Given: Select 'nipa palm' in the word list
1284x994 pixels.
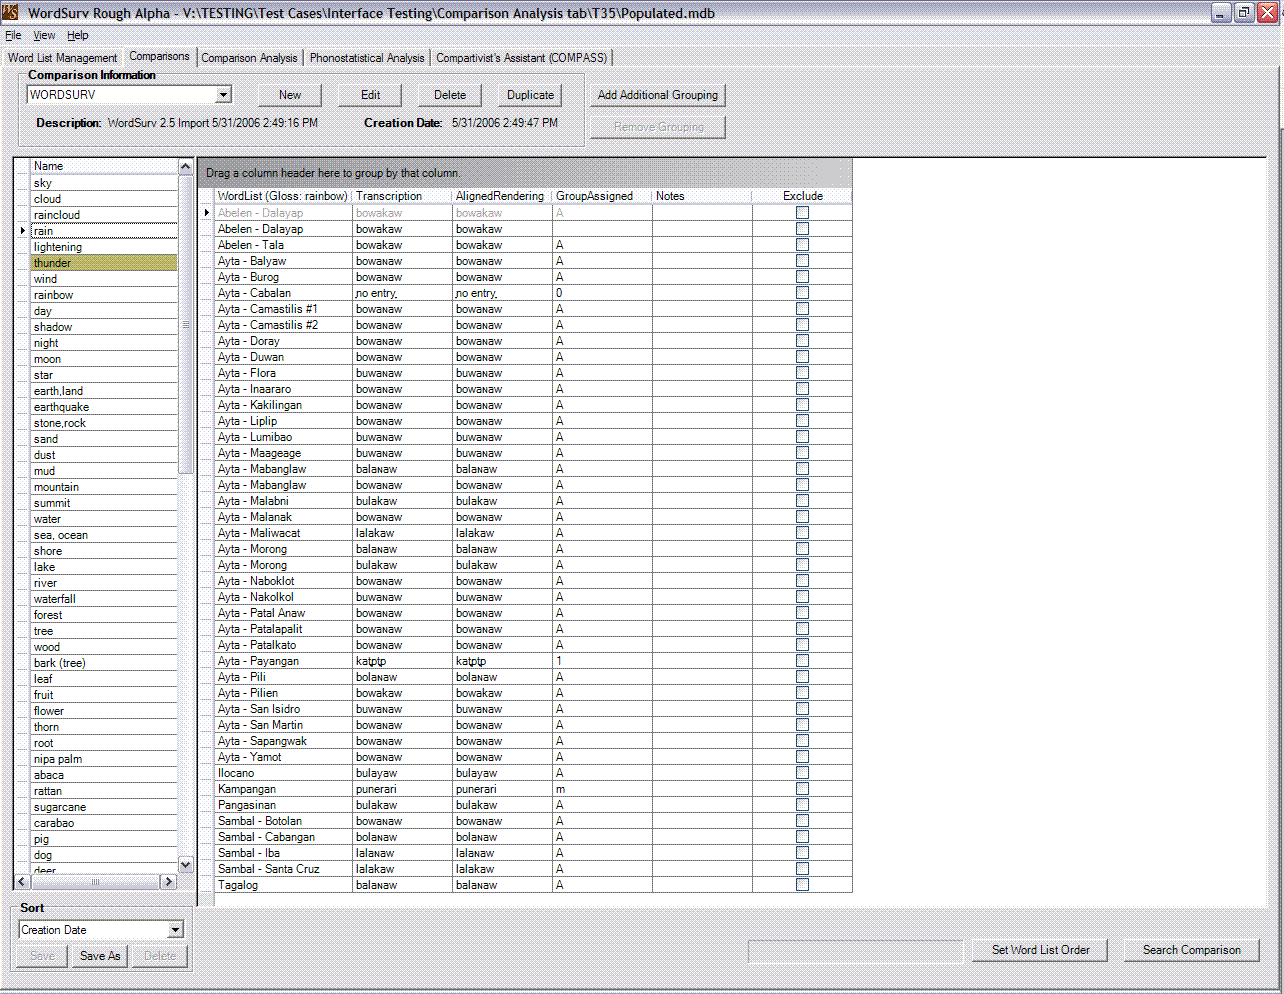Looking at the screenshot, I should click(x=104, y=759).
